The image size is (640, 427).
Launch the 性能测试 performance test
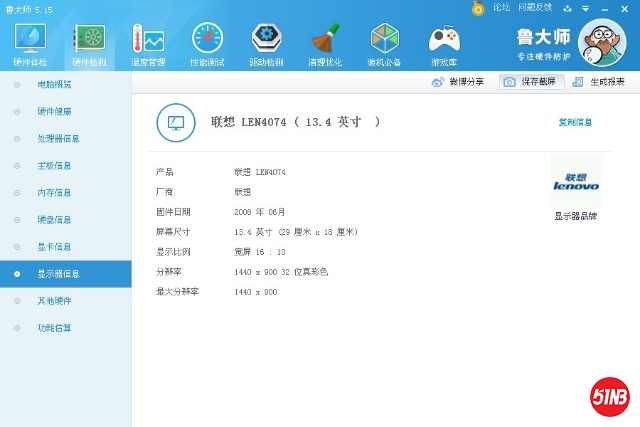pos(207,44)
